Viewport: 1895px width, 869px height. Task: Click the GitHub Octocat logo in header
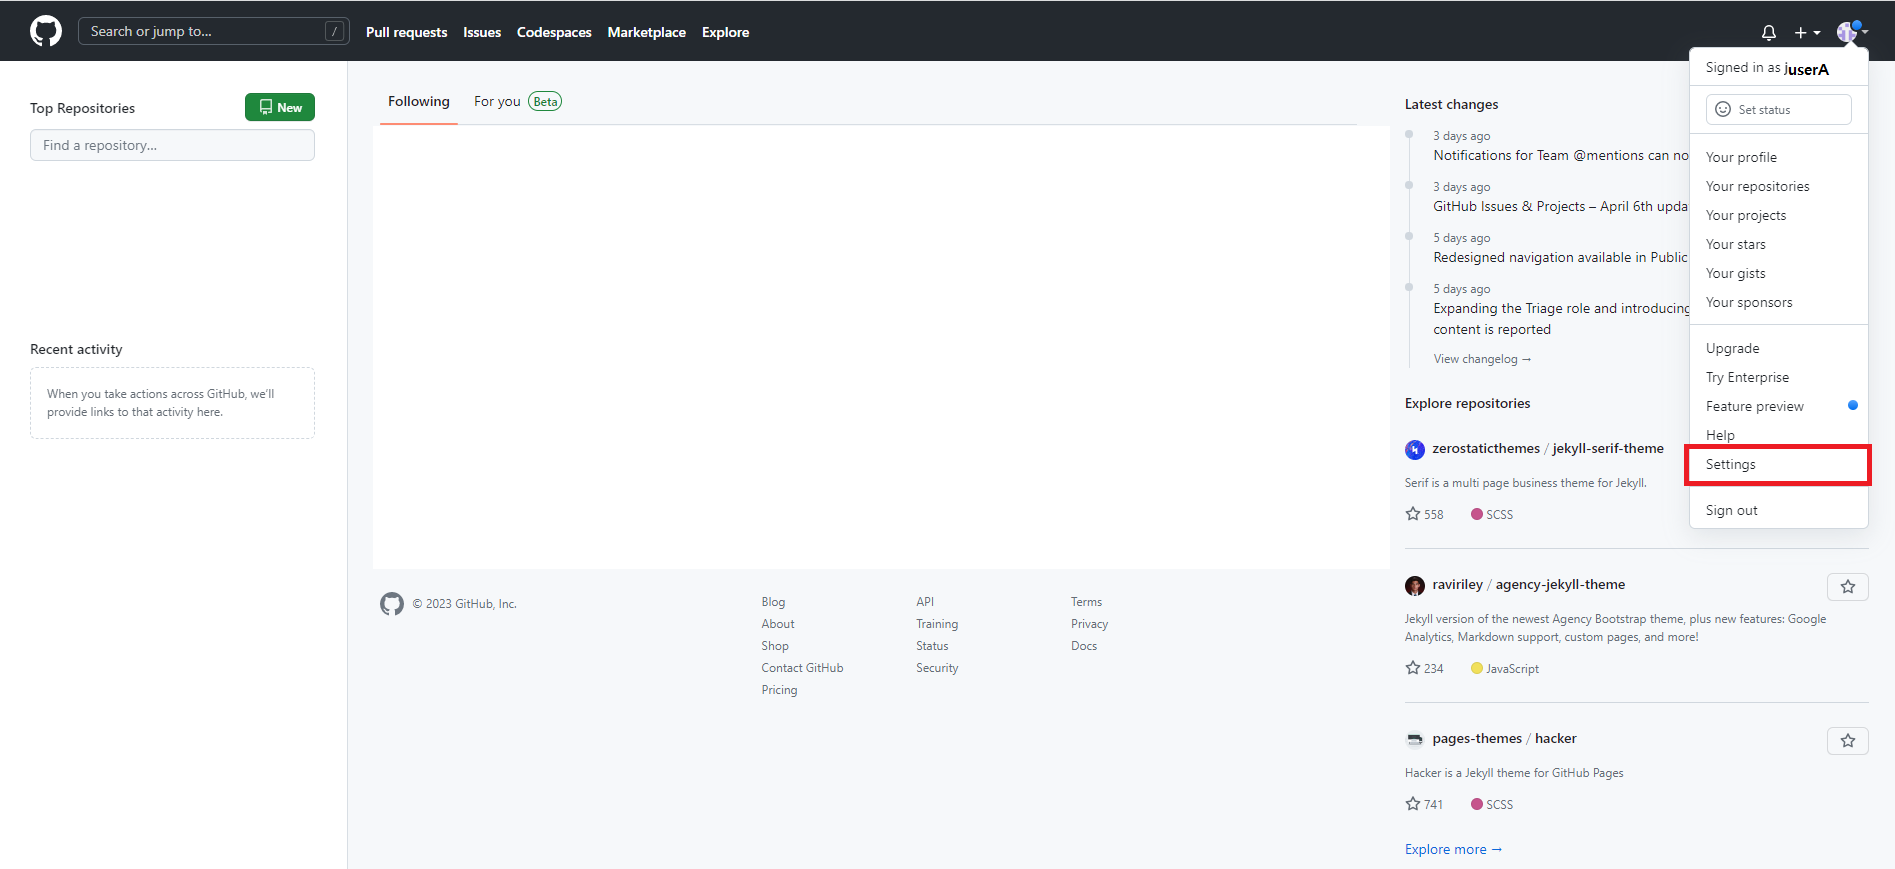(x=46, y=31)
